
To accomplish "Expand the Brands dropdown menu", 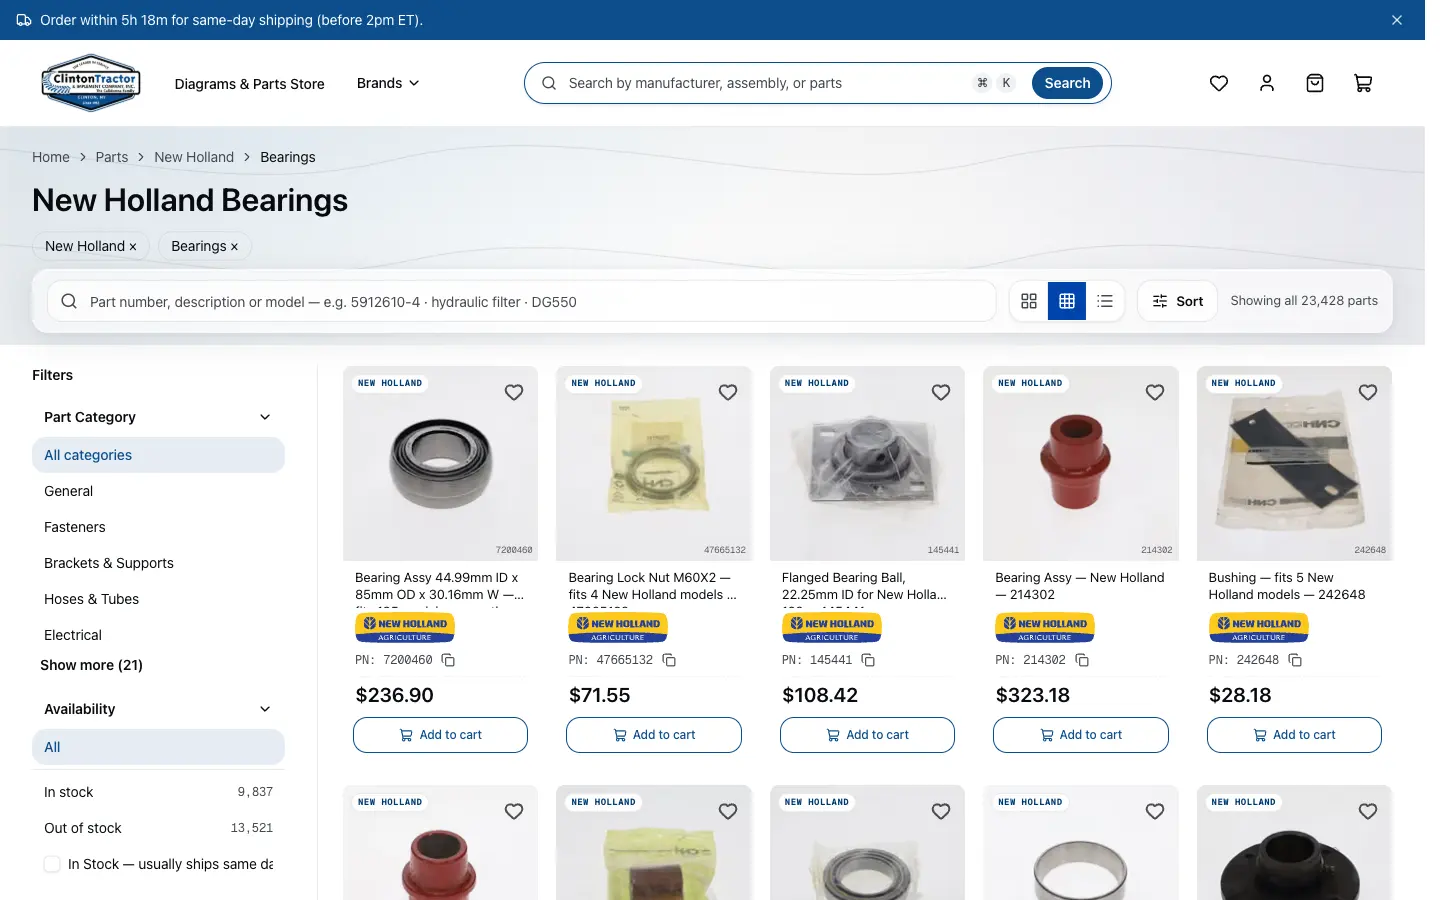I will point(388,83).
